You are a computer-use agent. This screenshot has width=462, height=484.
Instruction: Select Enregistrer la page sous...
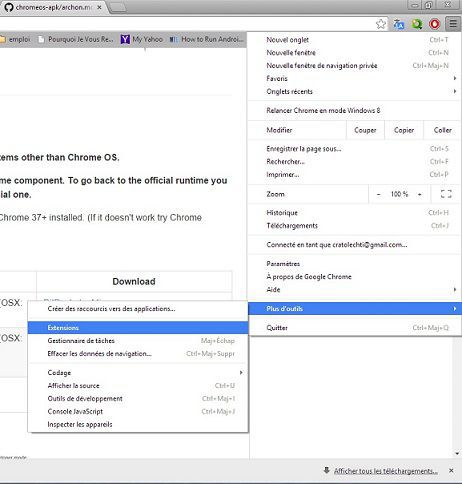click(355, 149)
